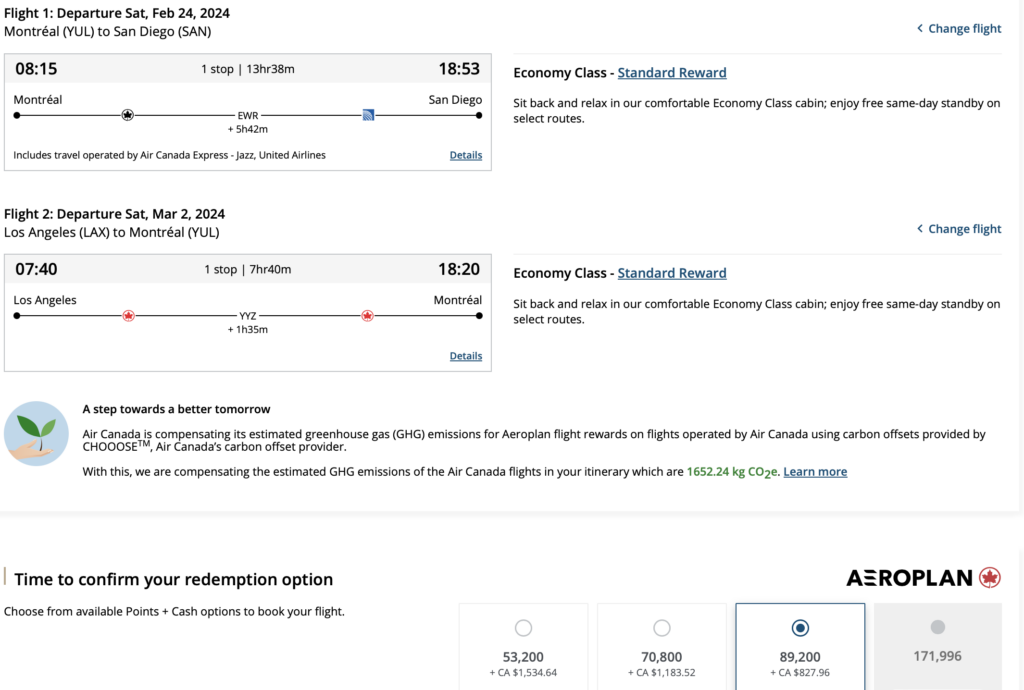Change flight for Flight 1 departure
The width and height of the screenshot is (1024, 690).
coord(964,29)
